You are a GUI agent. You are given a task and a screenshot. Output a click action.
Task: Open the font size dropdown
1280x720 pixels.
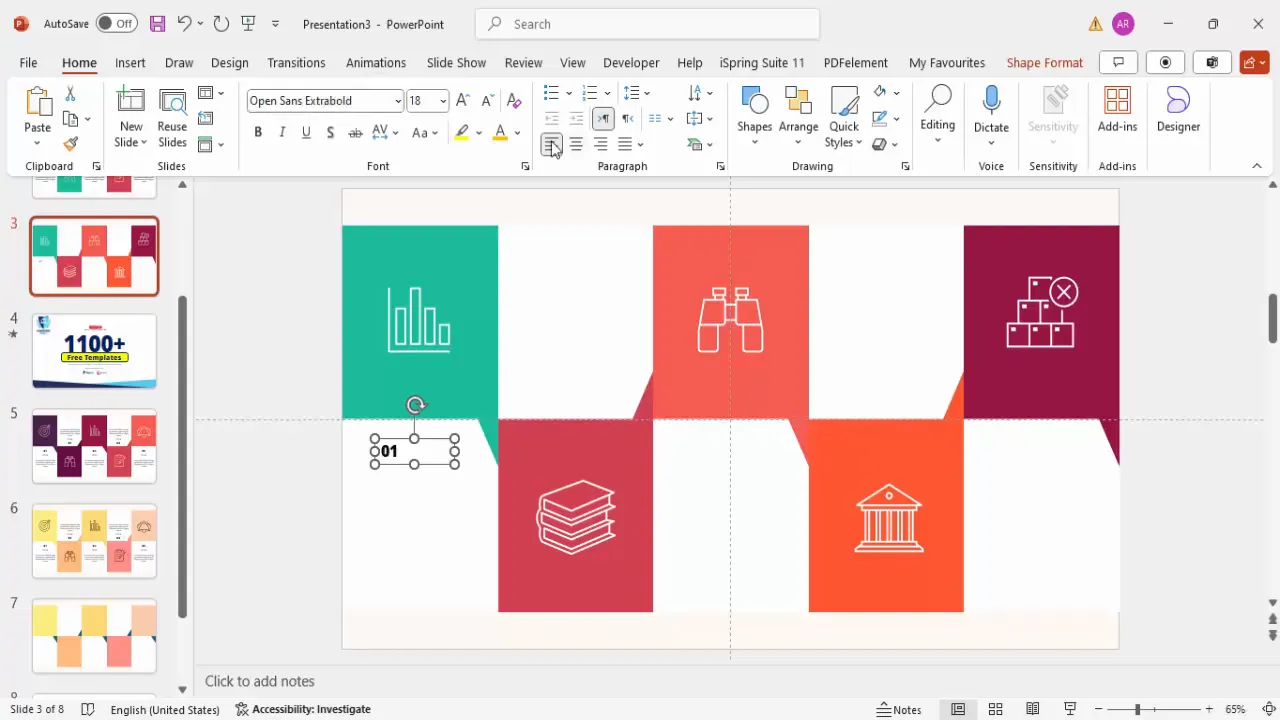(443, 101)
